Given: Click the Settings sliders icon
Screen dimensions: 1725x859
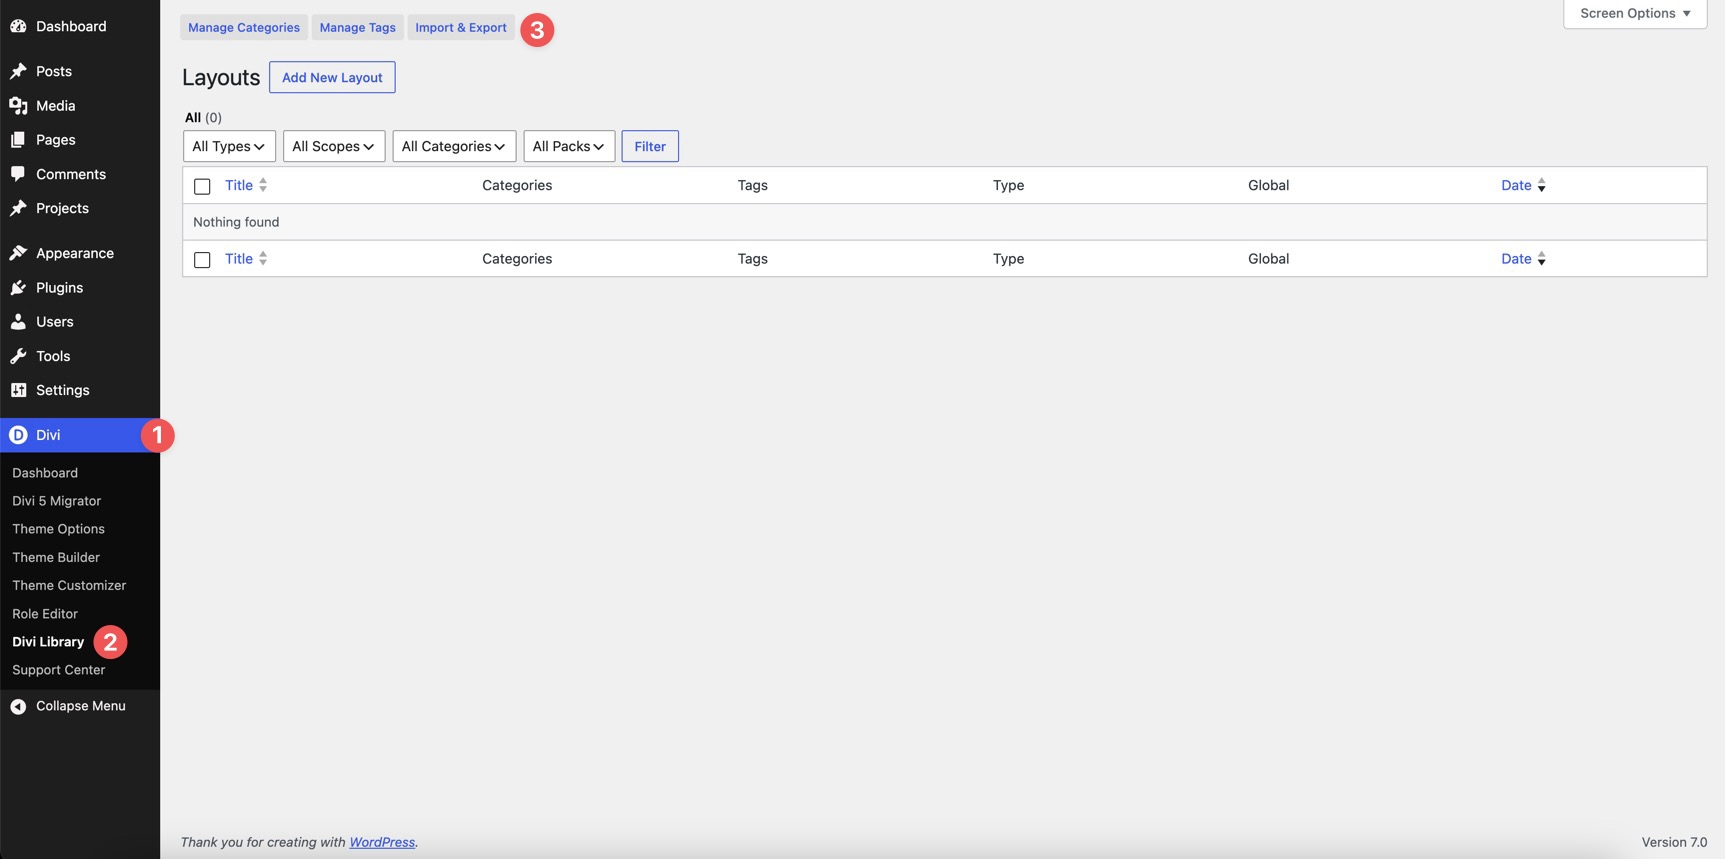Looking at the screenshot, I should click(x=18, y=390).
